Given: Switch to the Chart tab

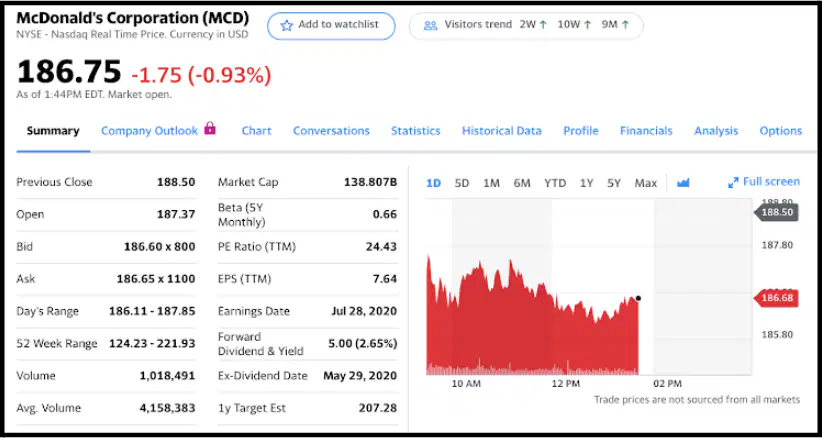Looking at the screenshot, I should tap(256, 131).
